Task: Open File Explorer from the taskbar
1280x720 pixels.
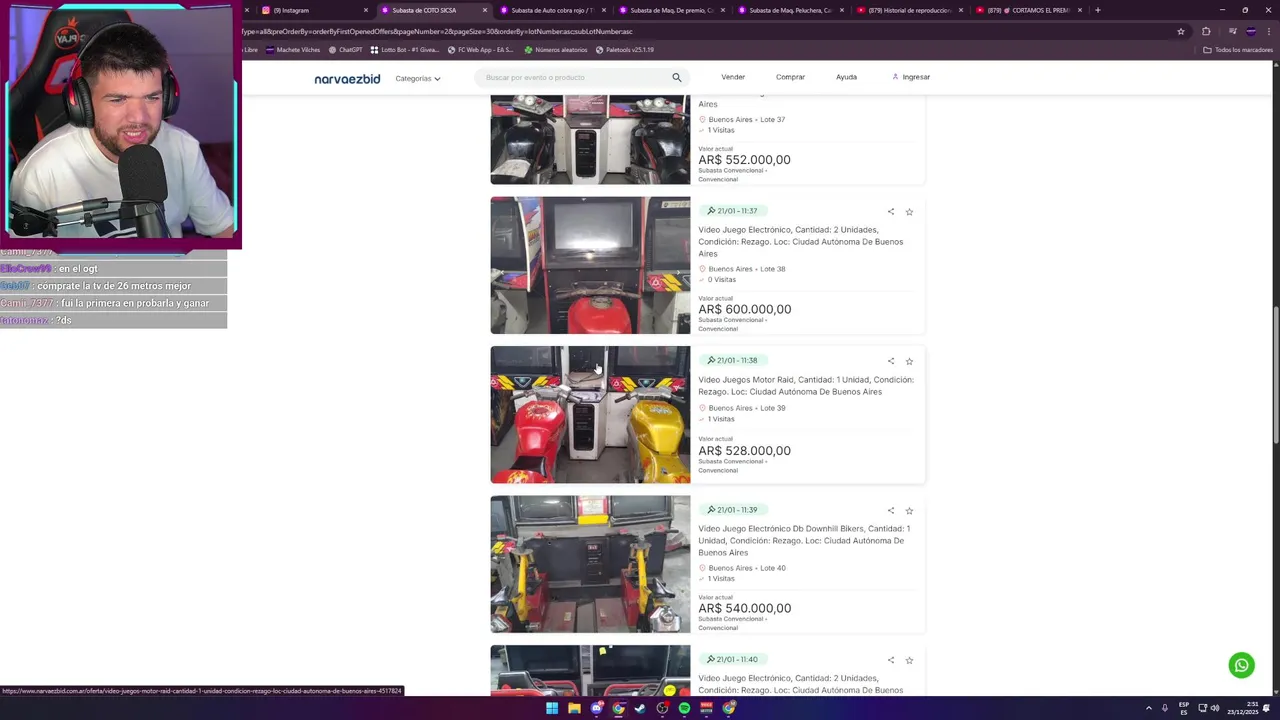Action: pos(574,708)
